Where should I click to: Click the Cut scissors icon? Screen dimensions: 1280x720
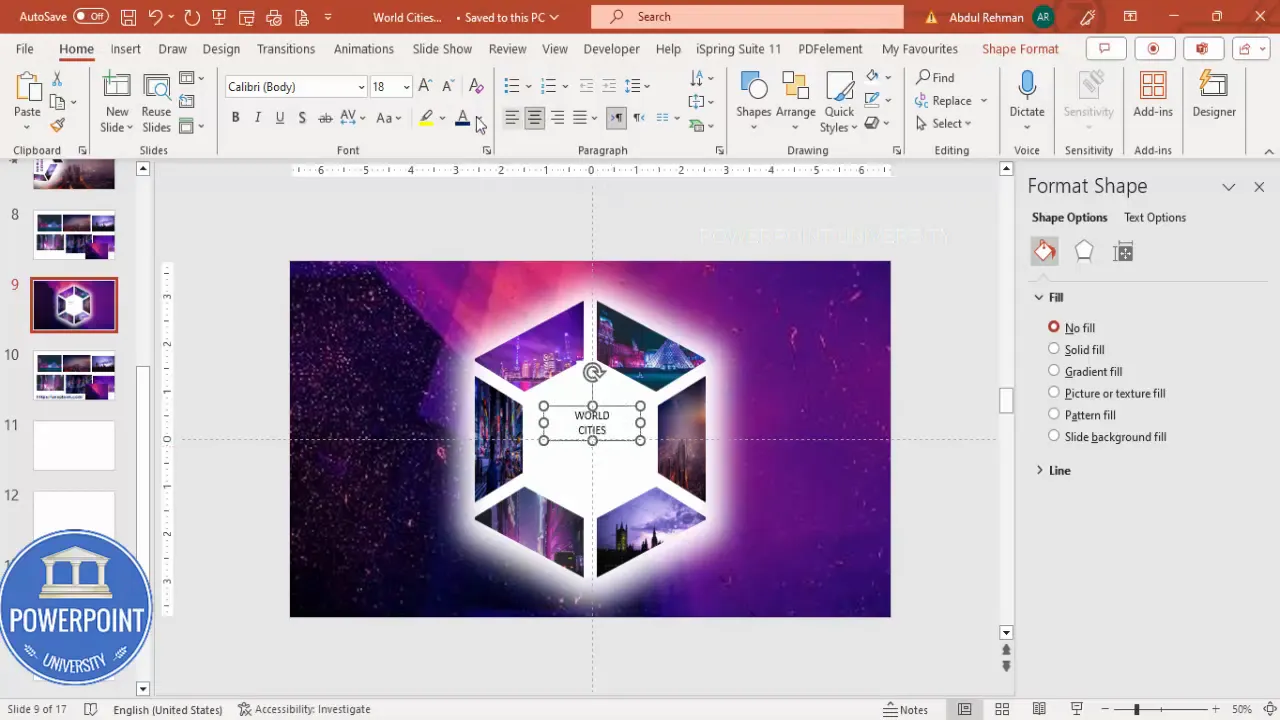click(57, 78)
